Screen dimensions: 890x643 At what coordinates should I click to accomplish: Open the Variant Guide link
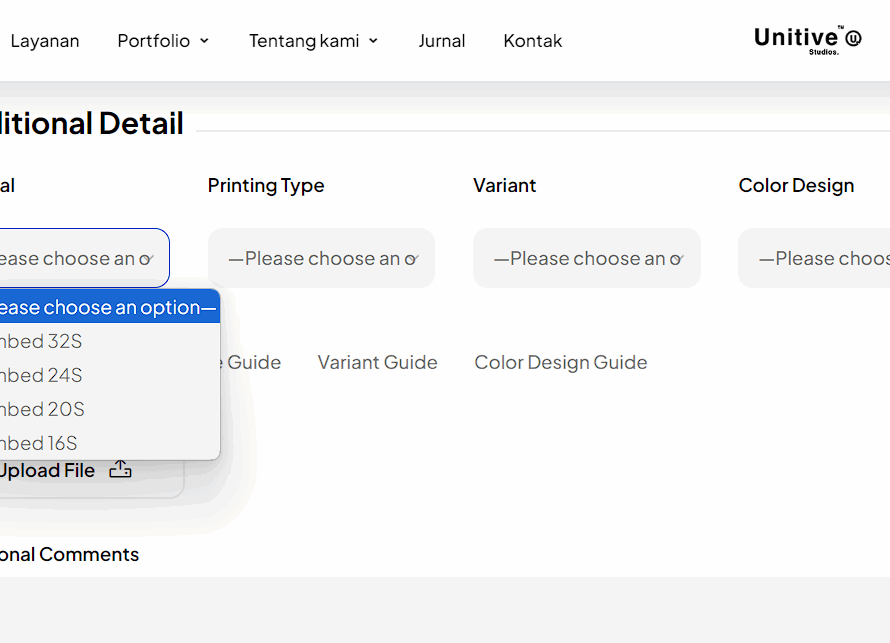tap(377, 362)
